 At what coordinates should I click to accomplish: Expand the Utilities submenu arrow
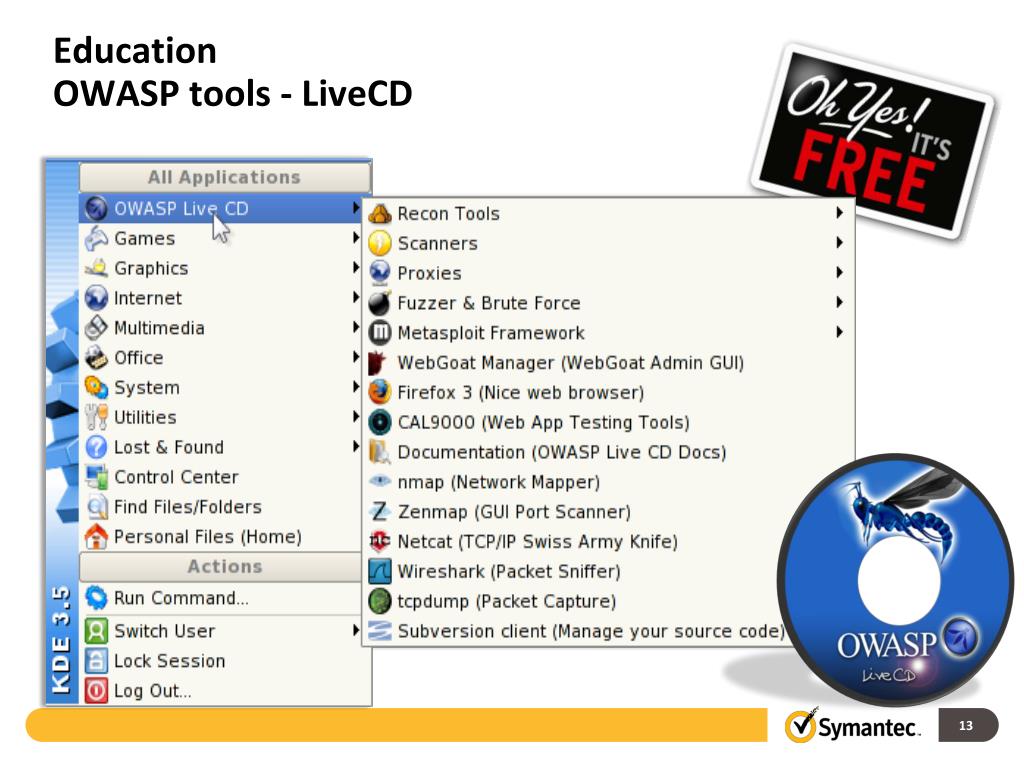coord(356,417)
